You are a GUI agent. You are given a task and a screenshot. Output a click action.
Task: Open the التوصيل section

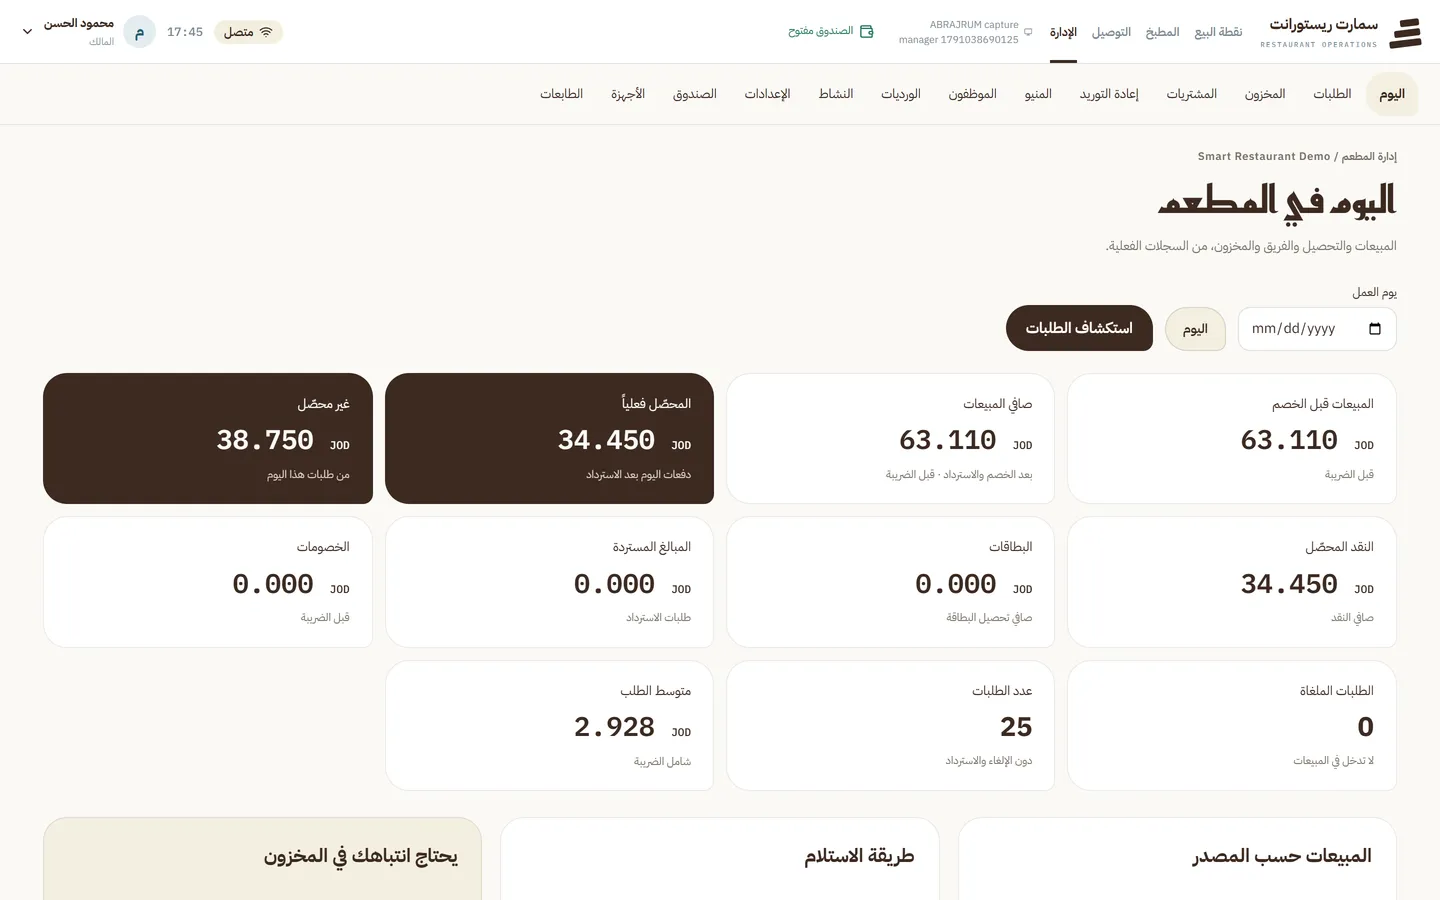[x=1111, y=32]
